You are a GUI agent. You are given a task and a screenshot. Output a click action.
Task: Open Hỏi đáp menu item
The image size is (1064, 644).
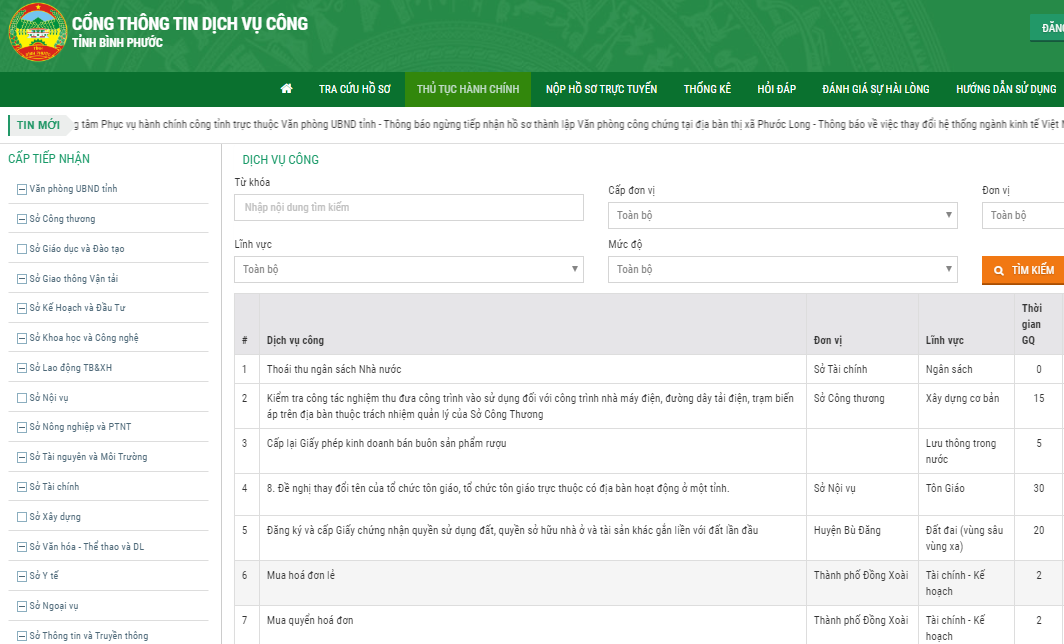point(776,89)
